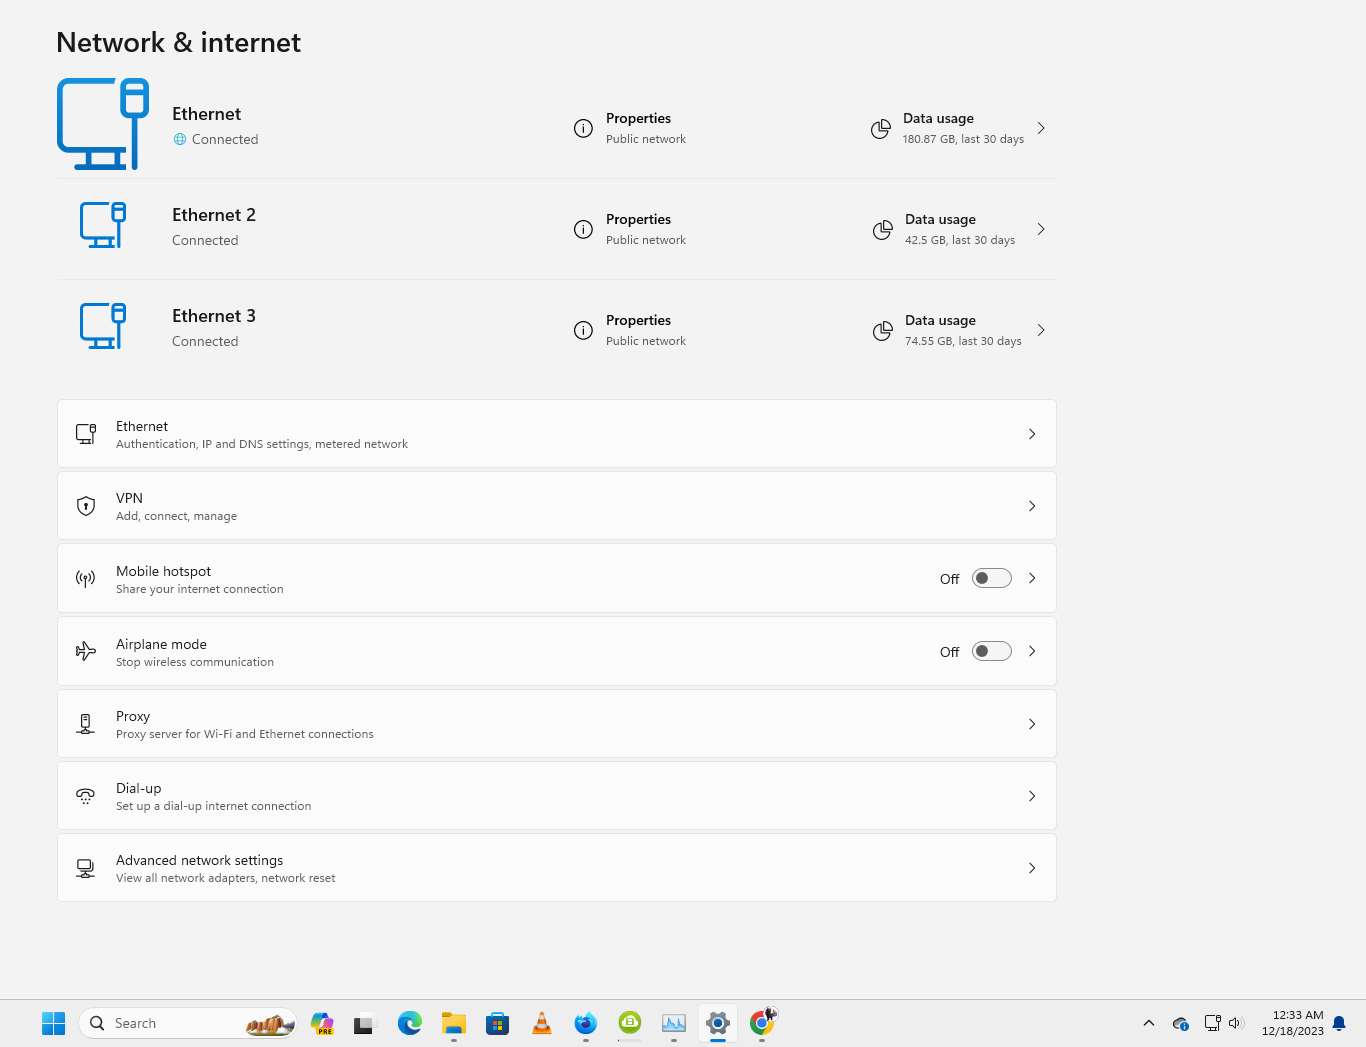This screenshot has width=1366, height=1047.
Task: Open Microsoft Edge from taskbar
Action: 410,1023
